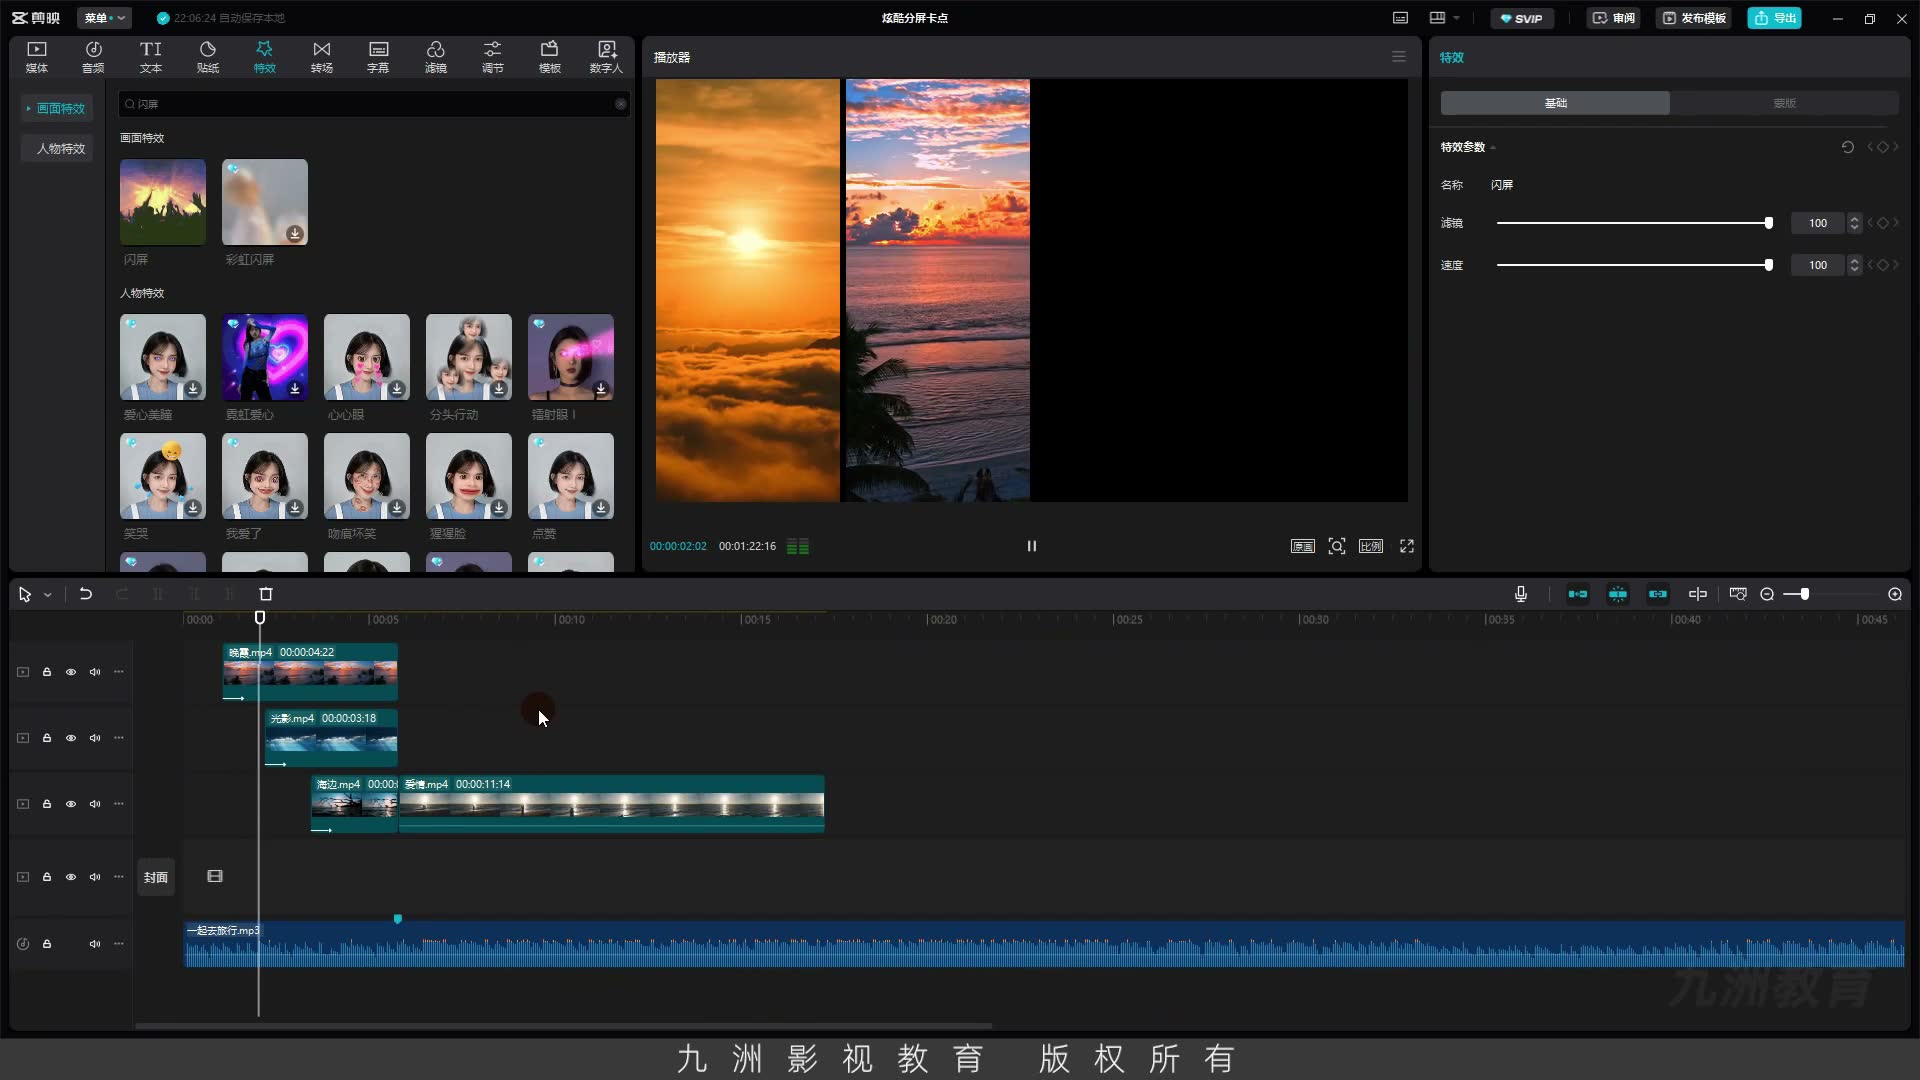
Task: Open the 转场 transitions panel
Action: click(x=321, y=57)
